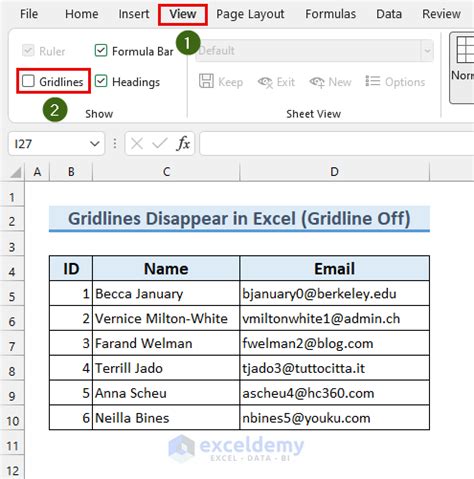Enable the Gridlines checkbox
Screen dimensions: 474x479
coord(28,81)
